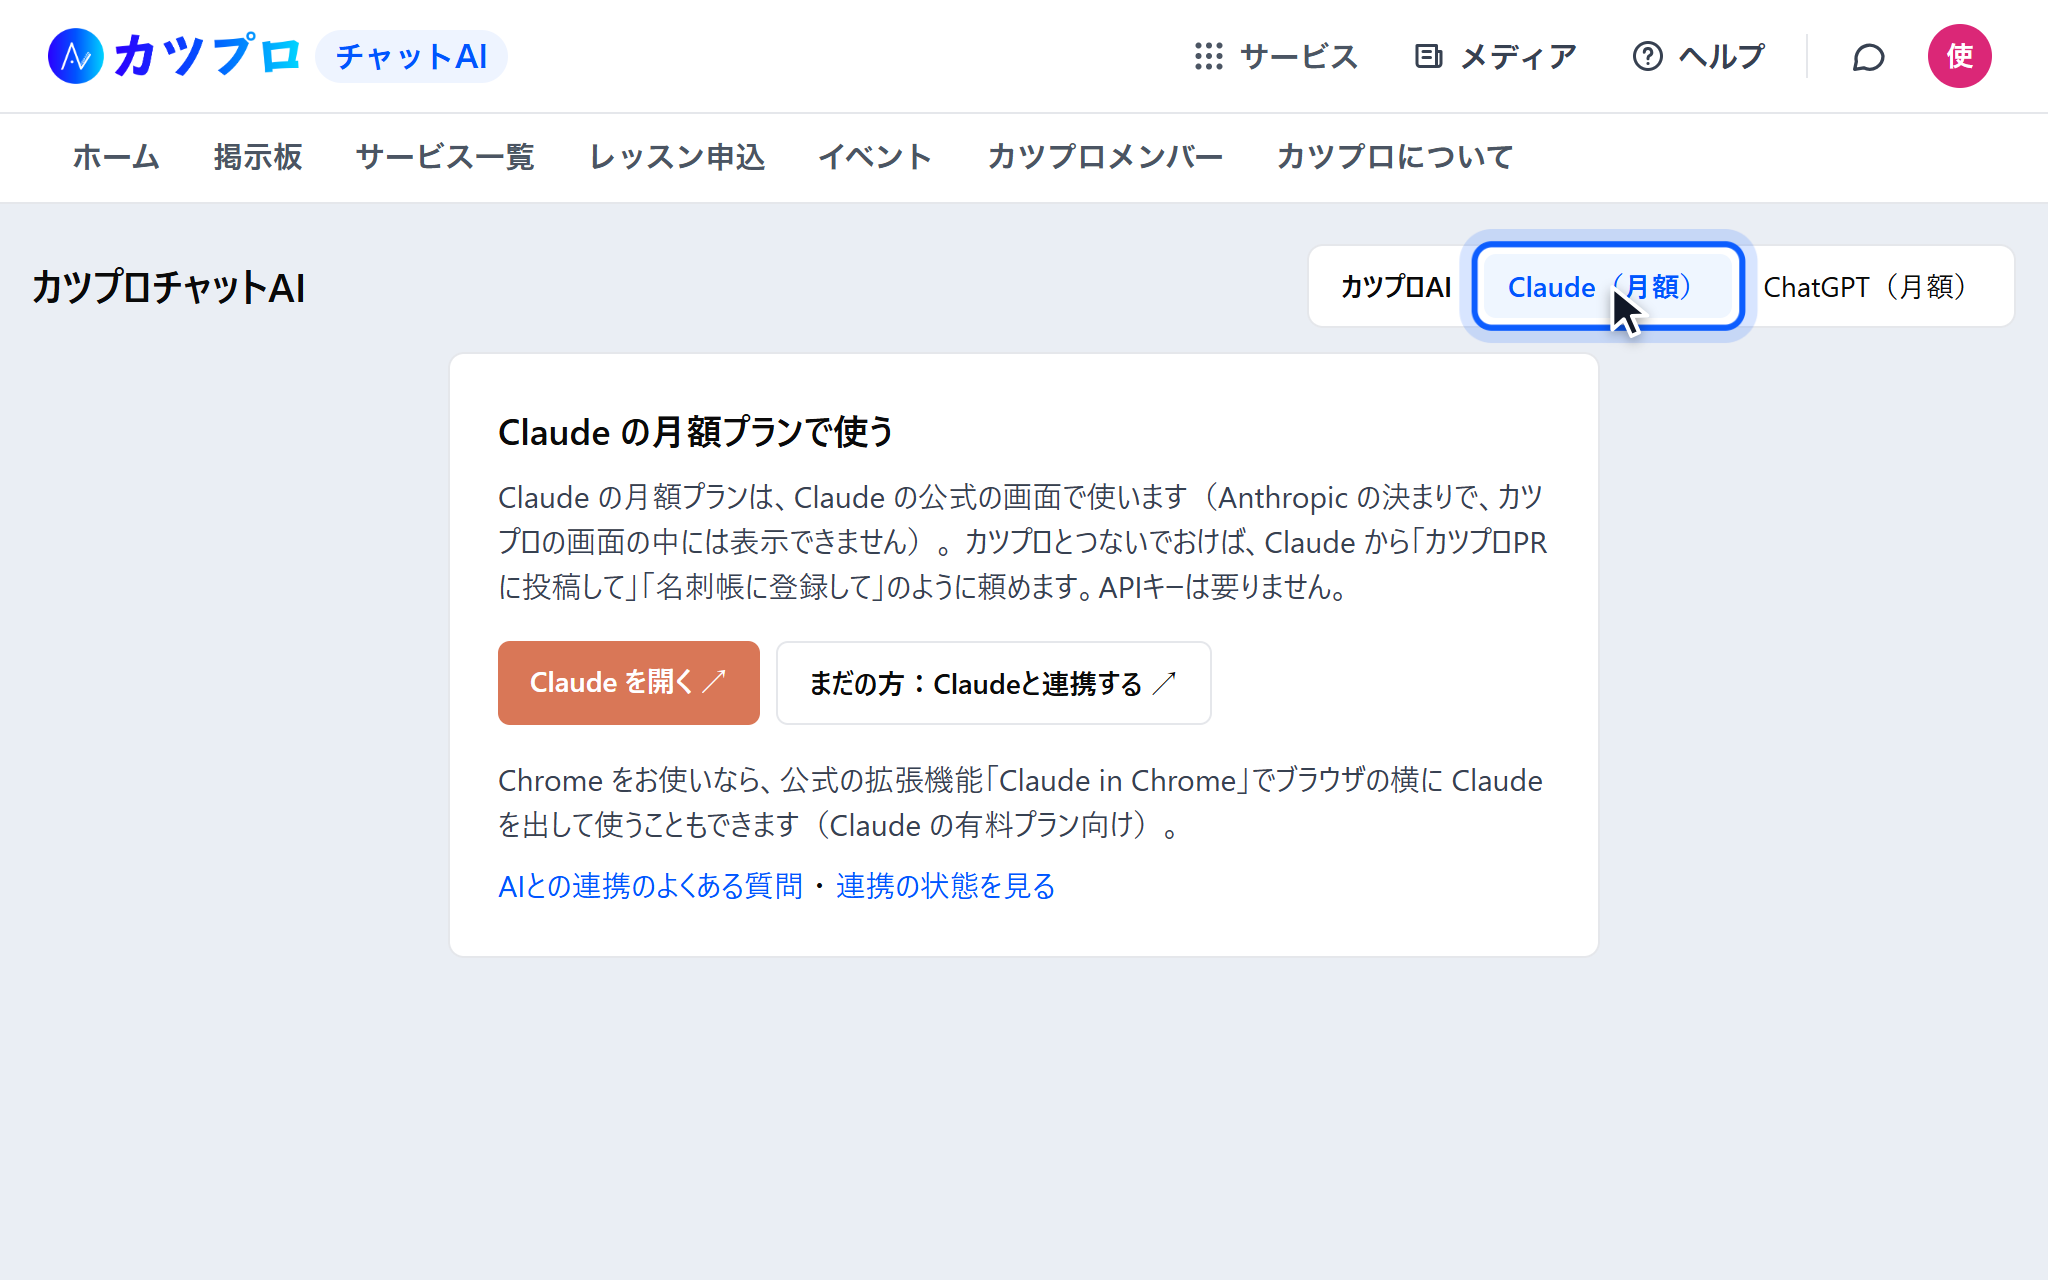Screen dimensions: 2048x1280
Task: Open the ヘルプ help menu
Action: (x=1698, y=56)
